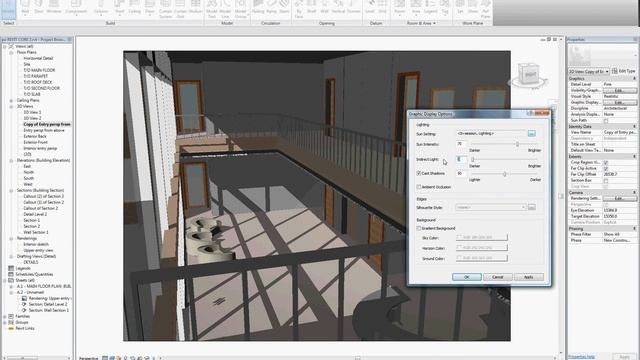The width and height of the screenshot is (640, 360).
Task: Select Entry persp from above view
Action: coord(44,130)
